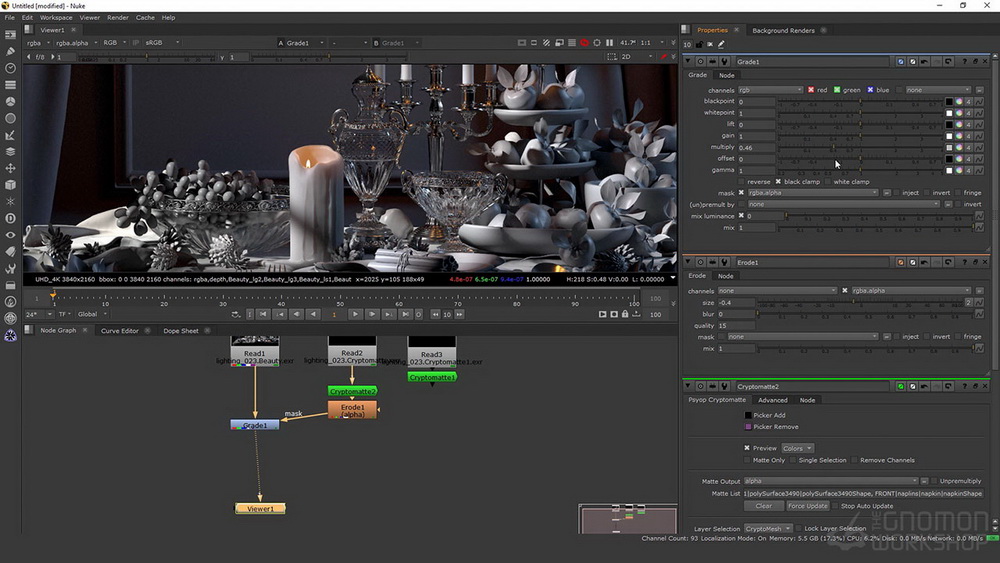The height and width of the screenshot is (563, 1000).
Task: Click the multiply slider in Grade1
Action: click(860, 147)
